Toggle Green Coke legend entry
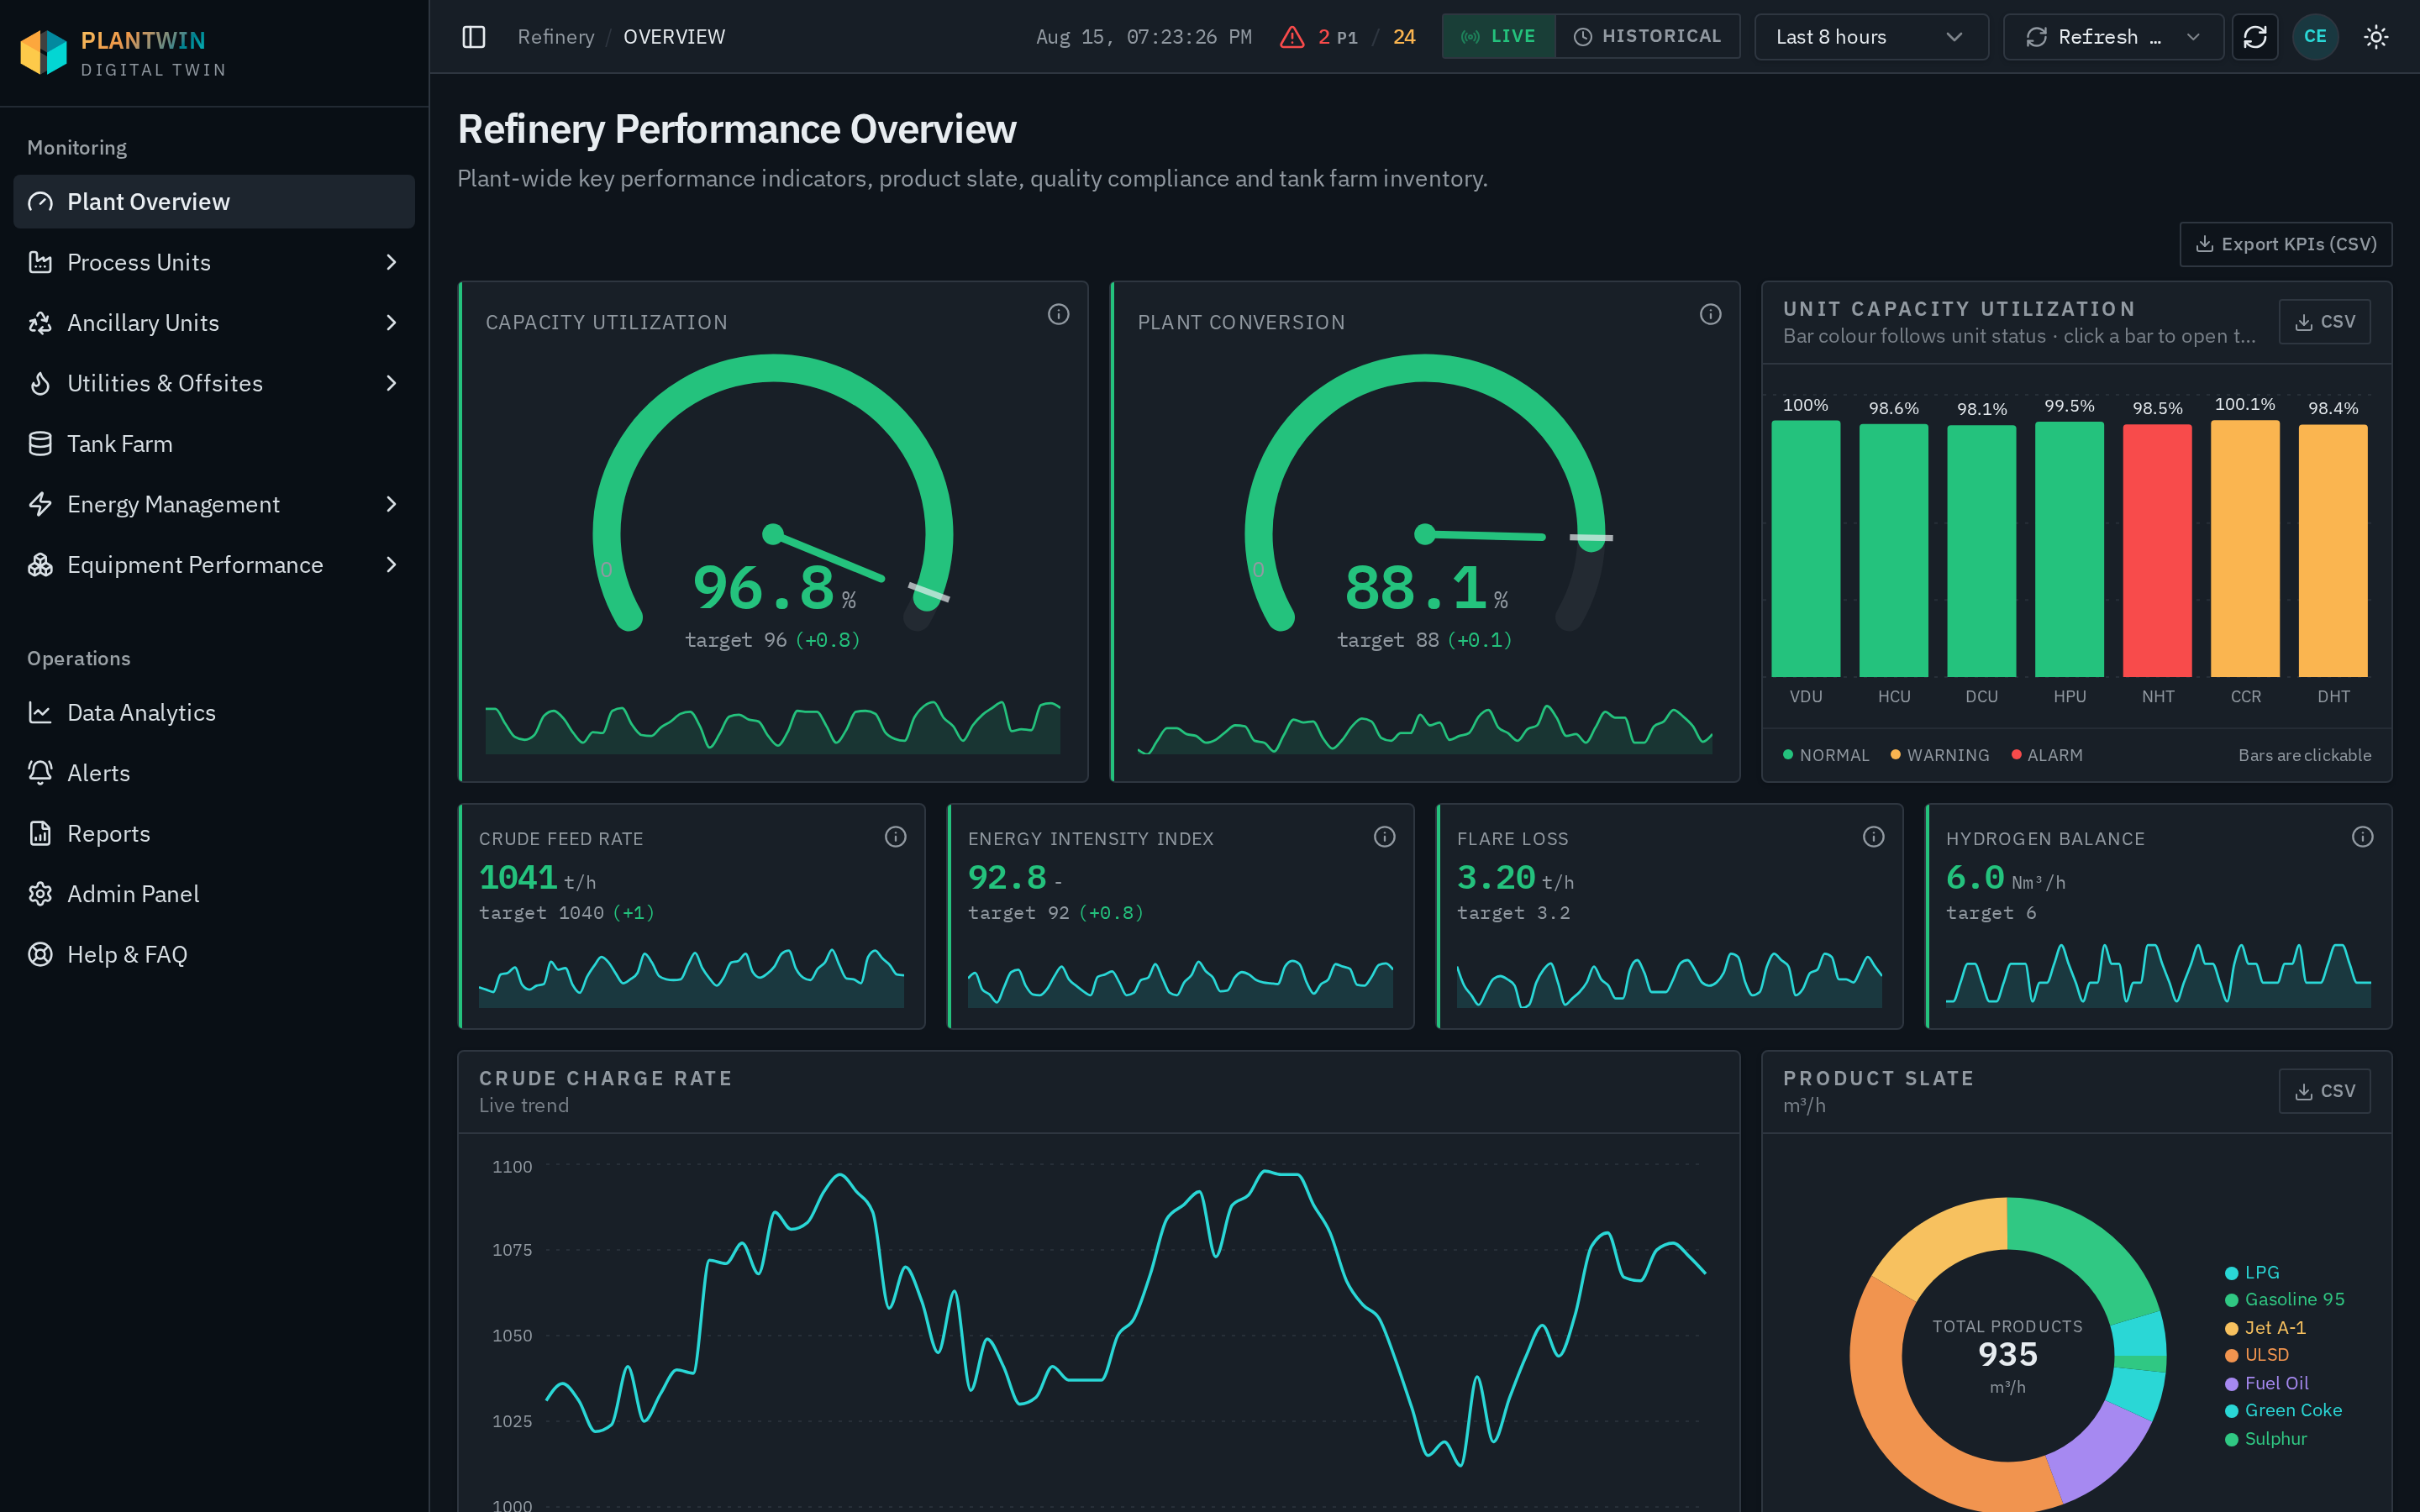The image size is (2420, 1512). (2283, 1410)
